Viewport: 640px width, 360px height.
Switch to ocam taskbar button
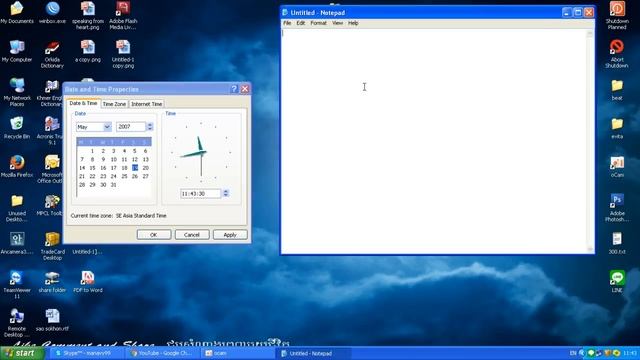point(238,353)
